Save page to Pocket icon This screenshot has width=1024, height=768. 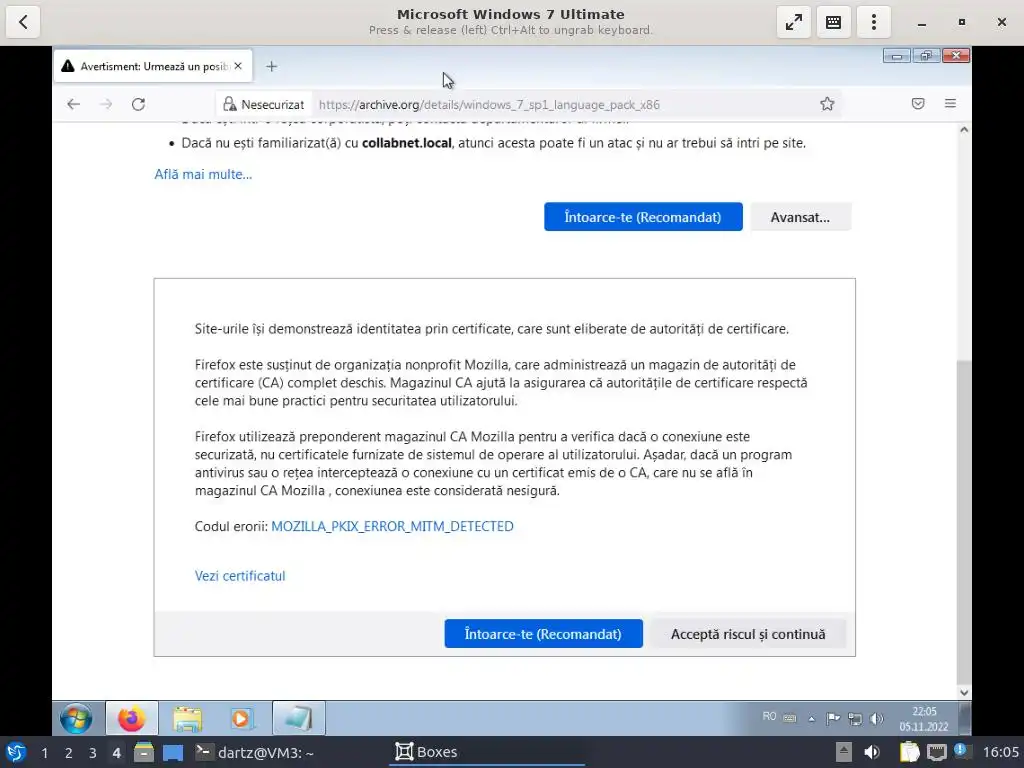[918, 103]
